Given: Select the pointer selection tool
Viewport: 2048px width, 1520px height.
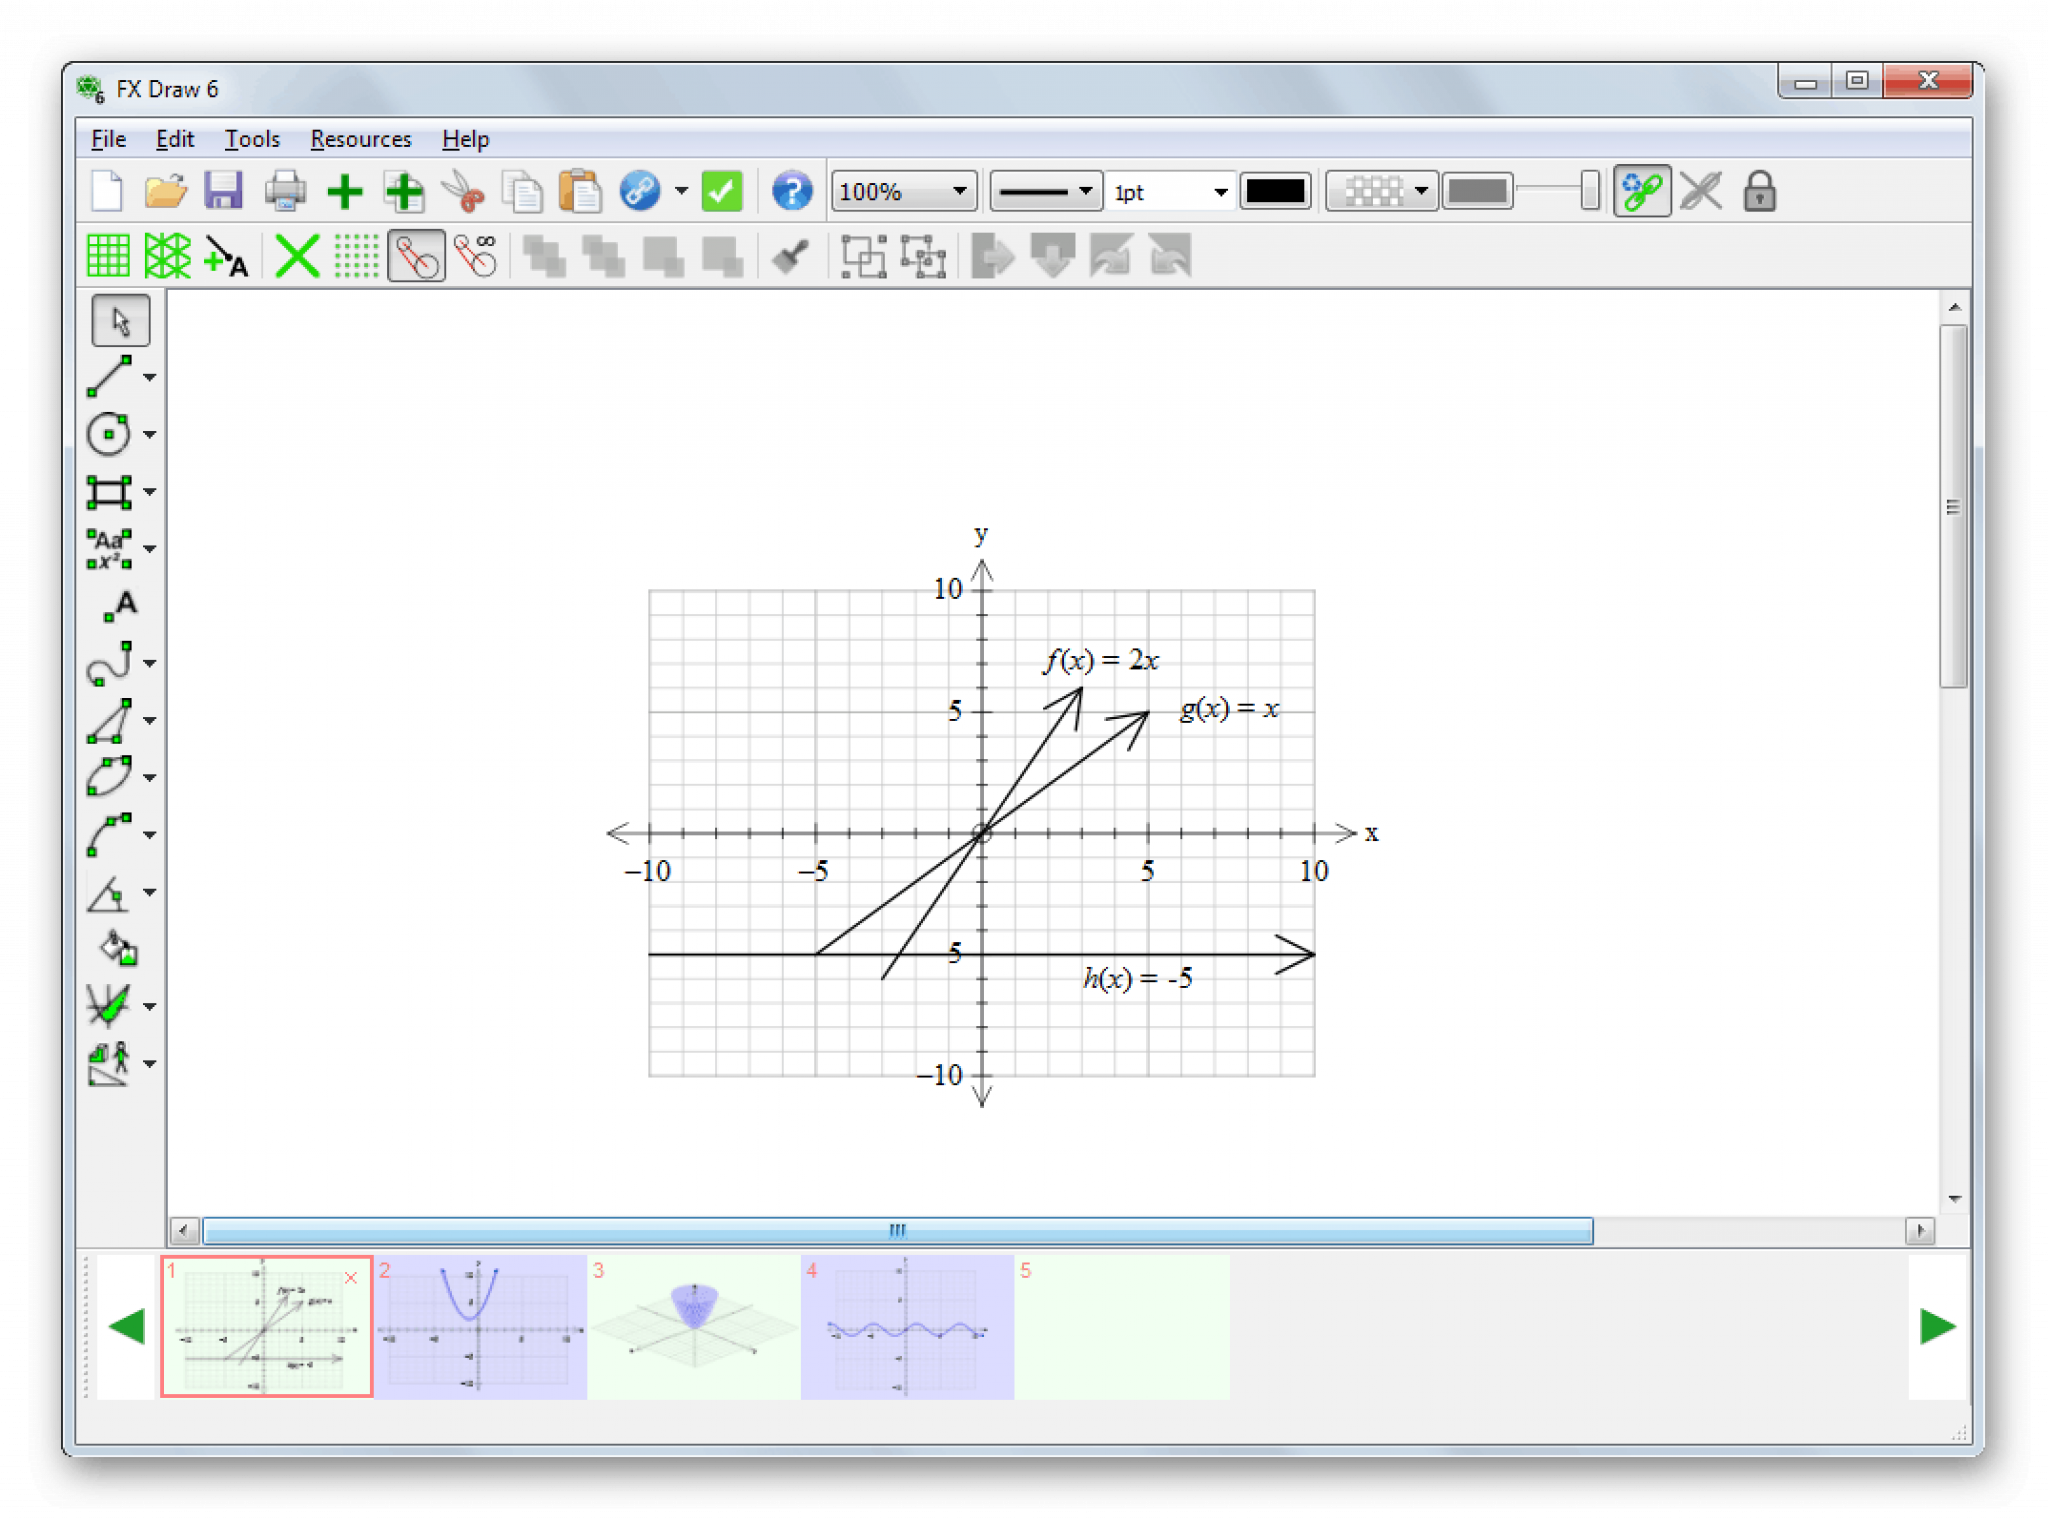Looking at the screenshot, I should (120, 321).
